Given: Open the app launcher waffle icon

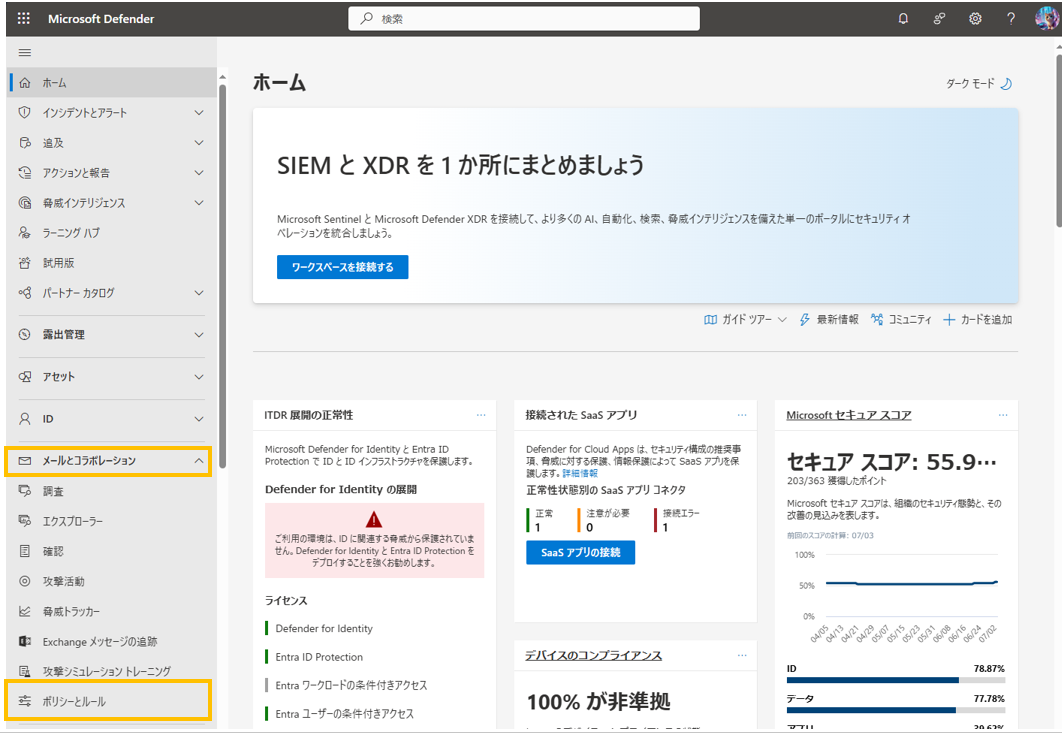Looking at the screenshot, I should point(24,18).
